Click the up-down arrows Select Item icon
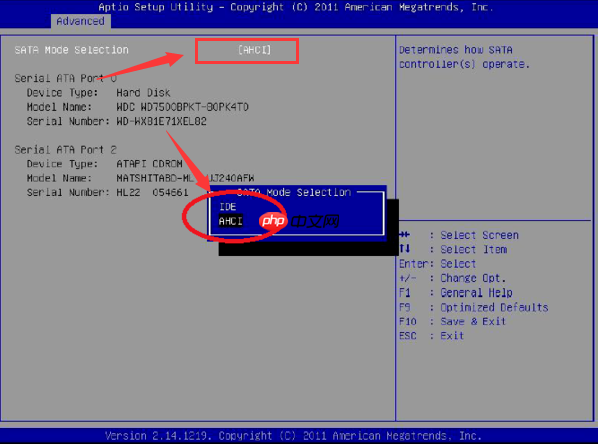Image resolution: width=598 pixels, height=444 pixels. tap(405, 249)
